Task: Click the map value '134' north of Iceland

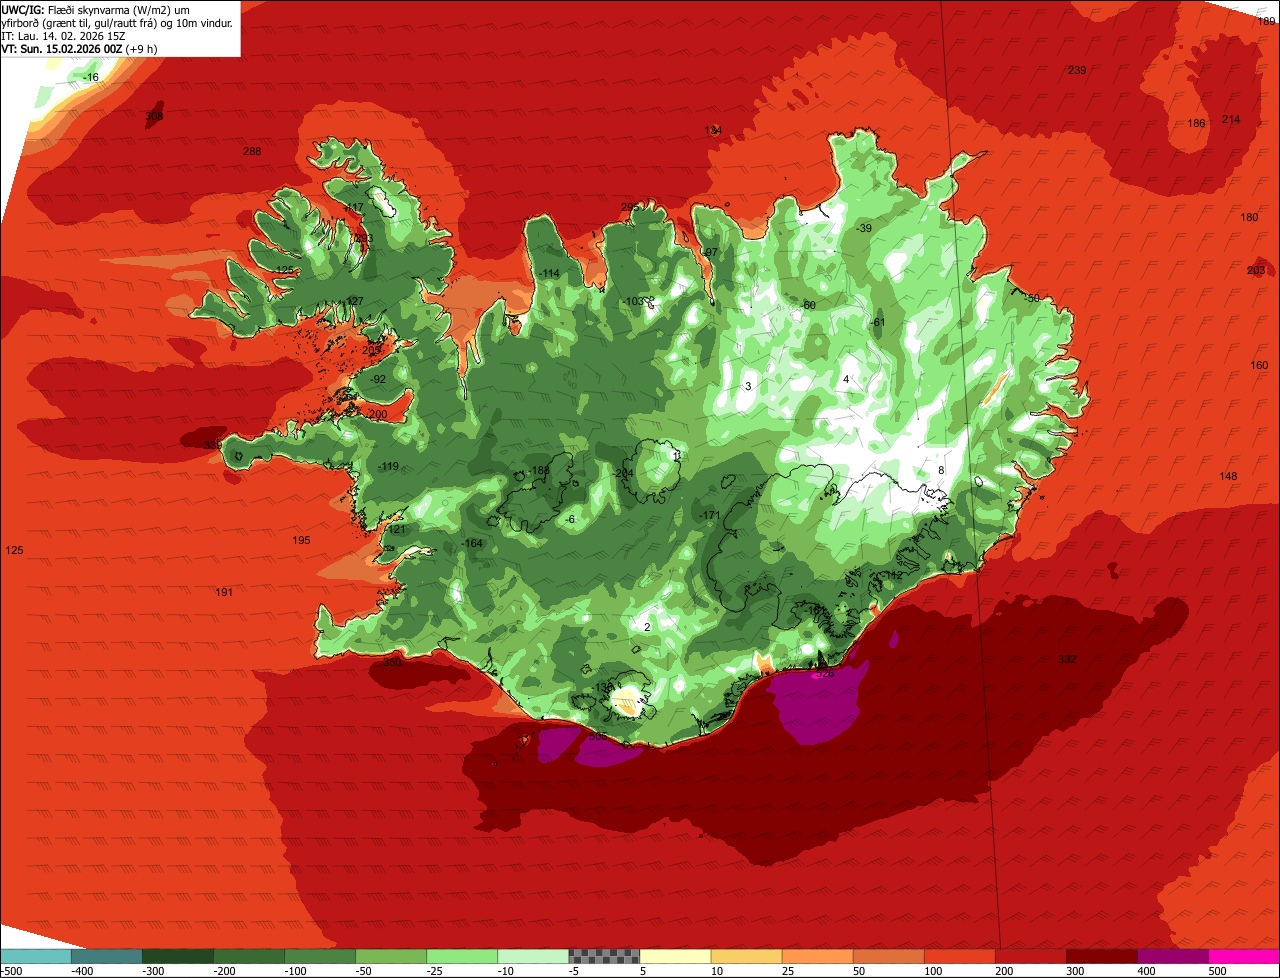Action: tap(713, 131)
